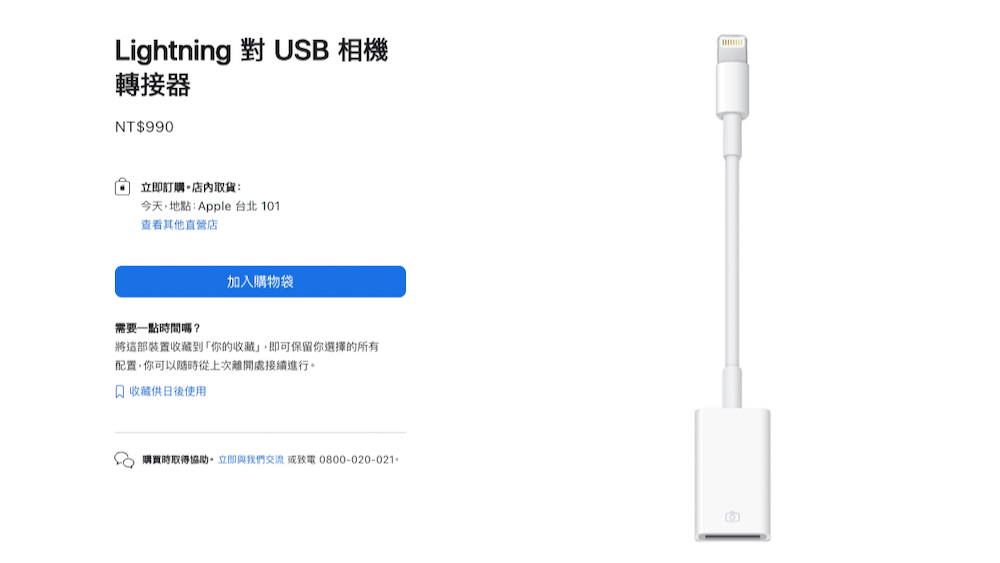Image resolution: width=1000 pixels, height=563 pixels.
Task: Click the white cable in the product image
Action: click(x=732, y=261)
